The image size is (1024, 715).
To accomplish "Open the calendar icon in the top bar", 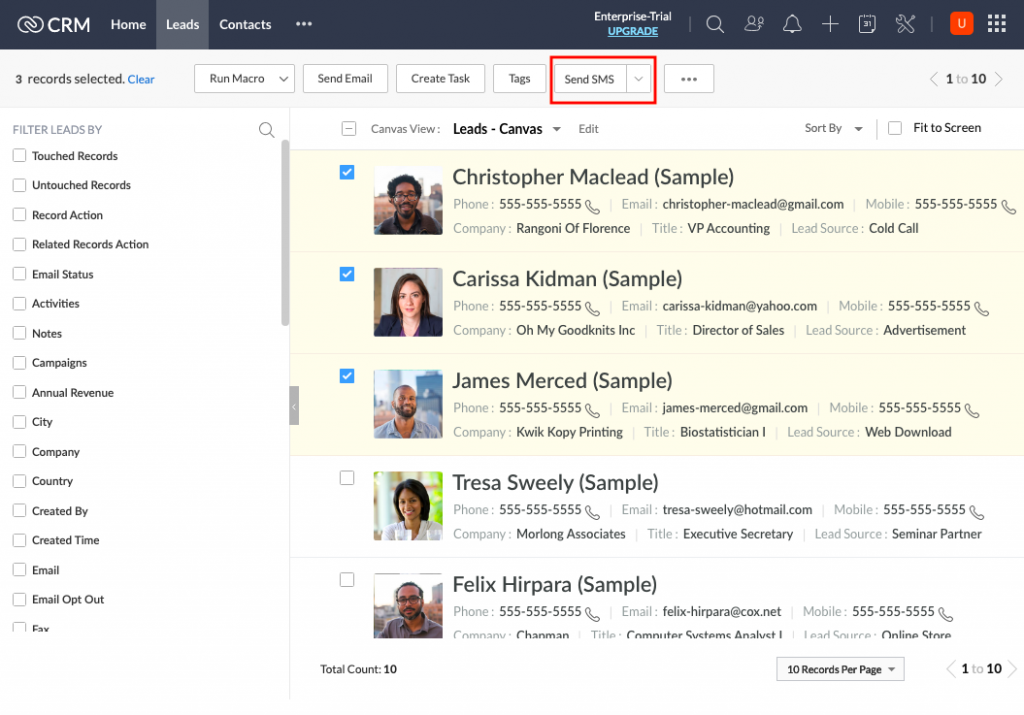I will pyautogui.click(x=868, y=23).
